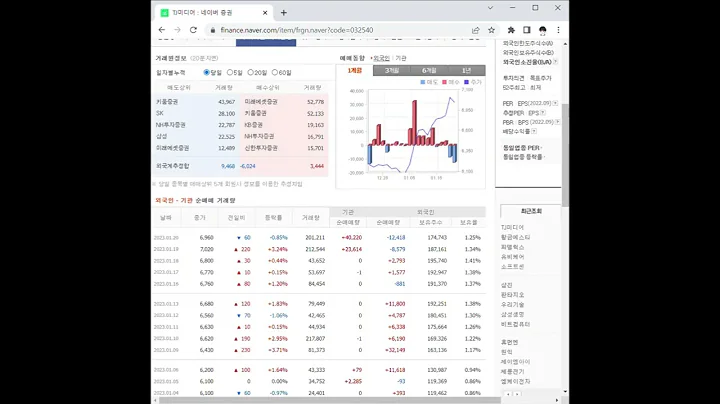The width and height of the screenshot is (720, 404).
Task: Click help icon beside BPS(2022.09)
Action: [557, 122]
